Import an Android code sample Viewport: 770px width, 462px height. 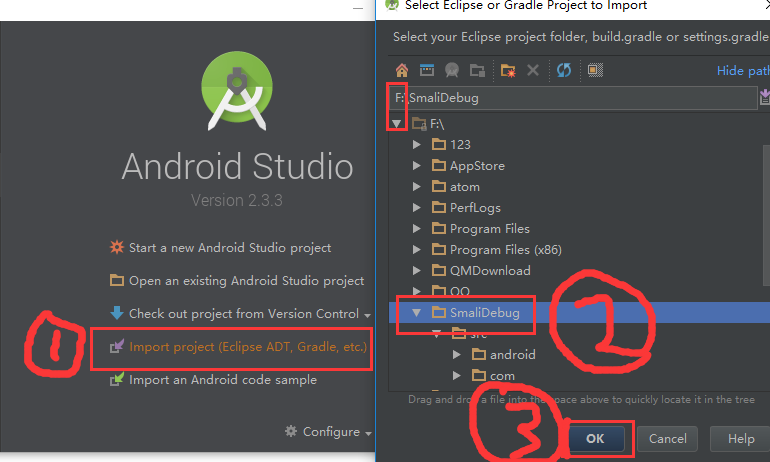coord(223,380)
